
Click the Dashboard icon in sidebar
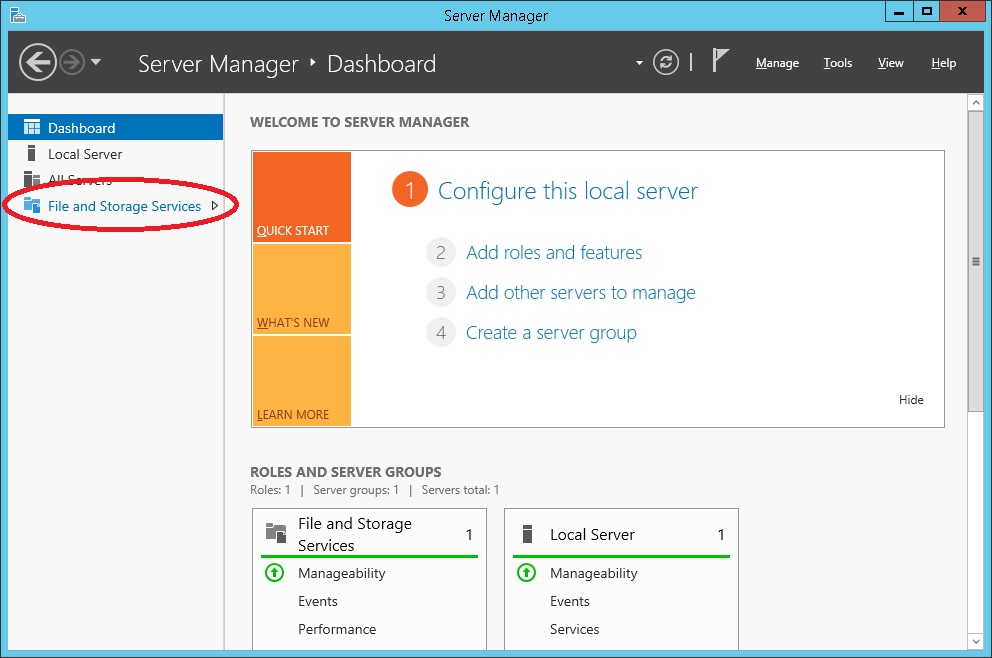[x=32, y=128]
